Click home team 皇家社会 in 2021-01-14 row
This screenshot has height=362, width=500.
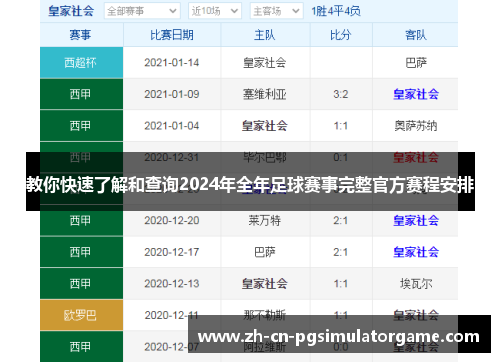pyautogui.click(x=265, y=63)
